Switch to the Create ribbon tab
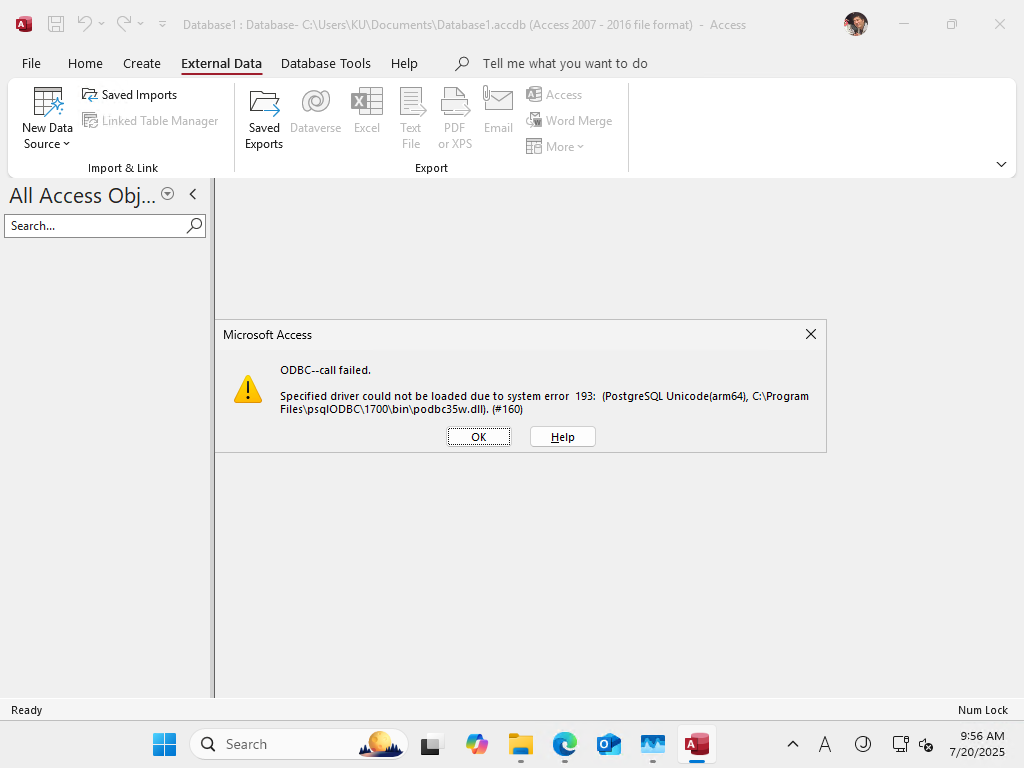 (142, 63)
